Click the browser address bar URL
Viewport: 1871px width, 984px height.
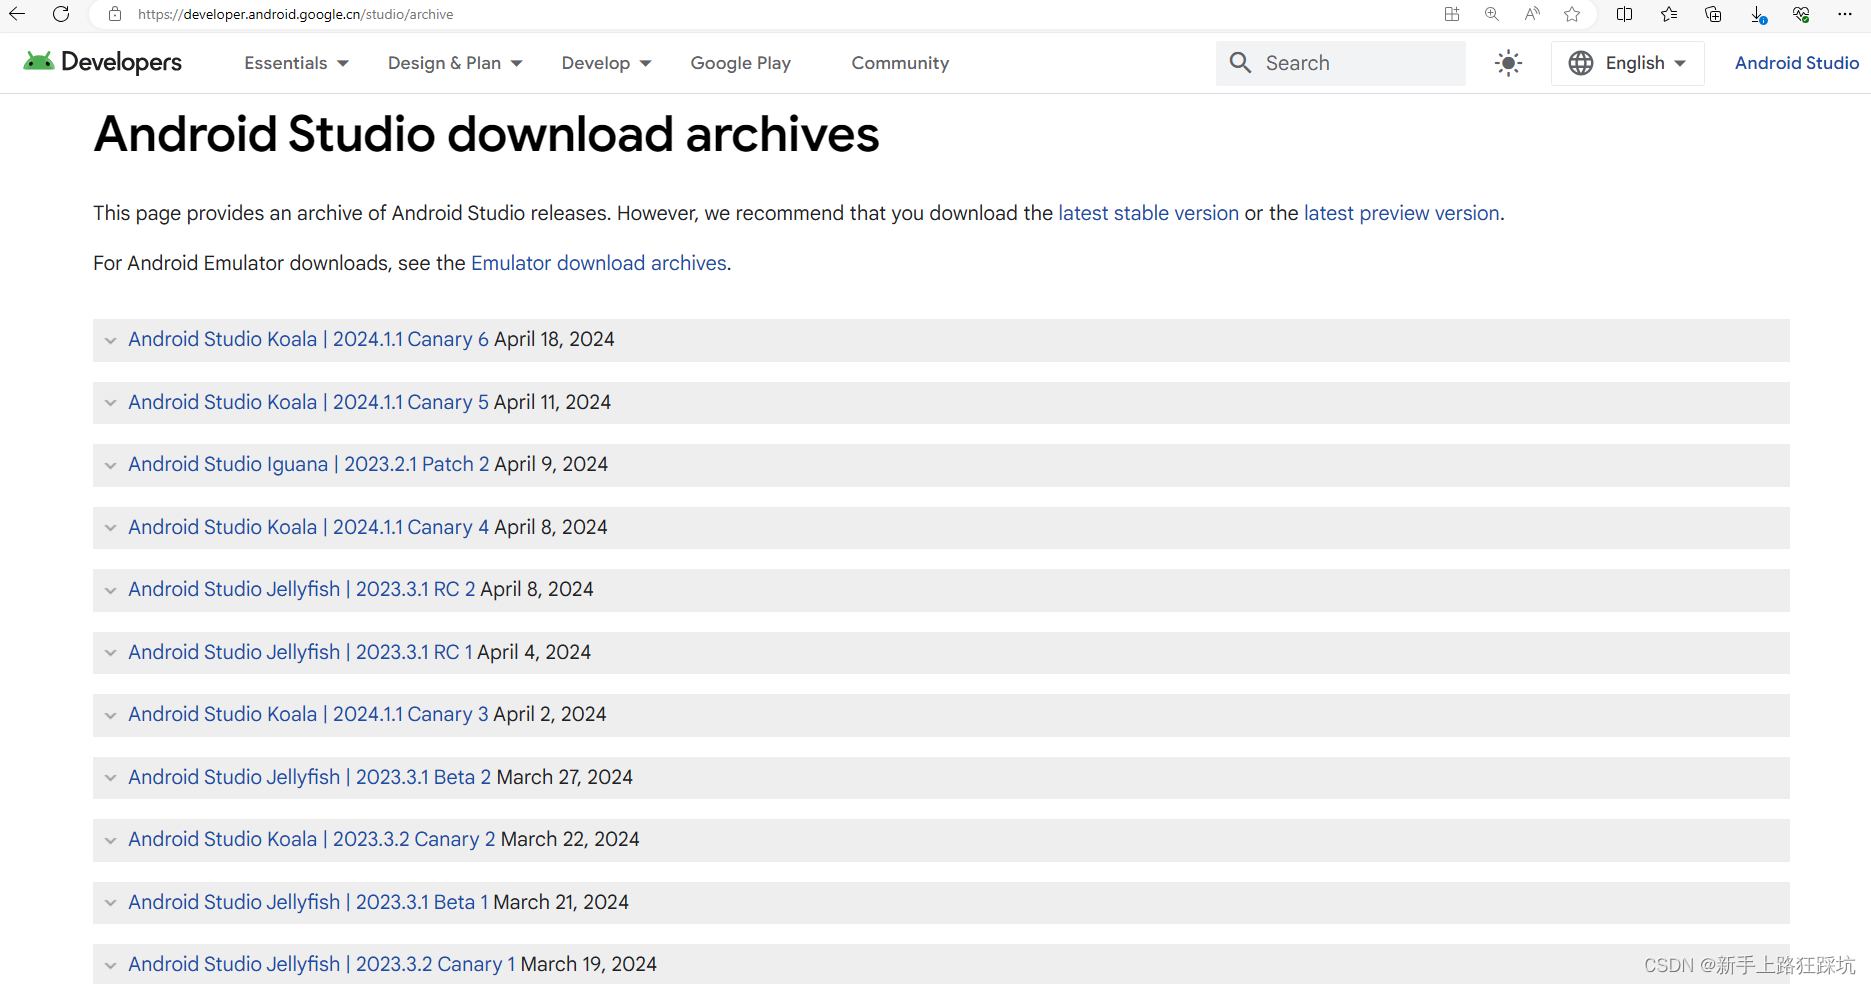pyautogui.click(x=295, y=14)
